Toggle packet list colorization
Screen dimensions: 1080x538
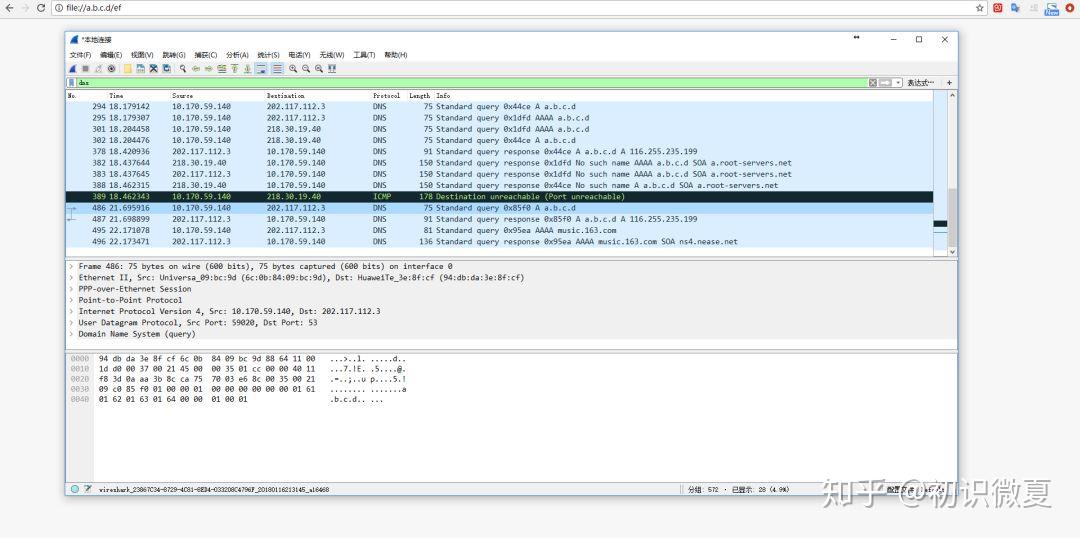278,69
